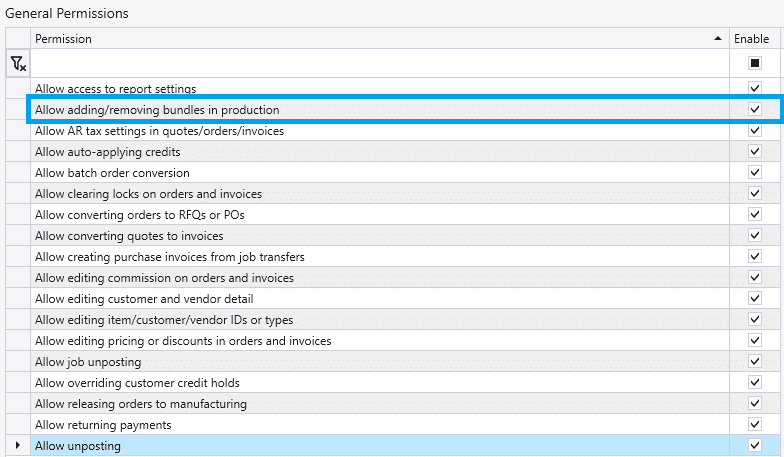The height and width of the screenshot is (457, 784).
Task: Uncheck Allow job unposting checkbox
Action: [x=754, y=361]
